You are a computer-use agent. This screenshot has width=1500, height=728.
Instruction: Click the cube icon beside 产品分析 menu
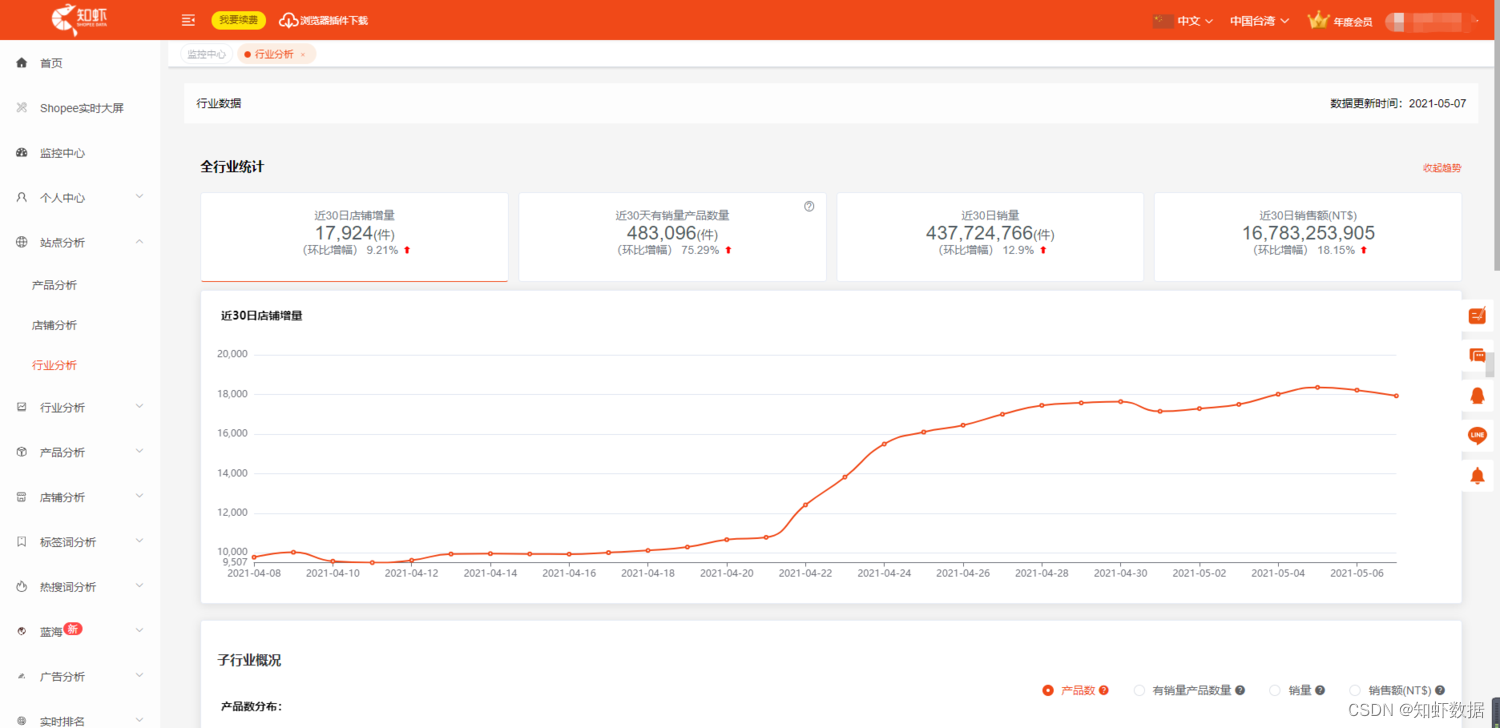click(x=22, y=452)
